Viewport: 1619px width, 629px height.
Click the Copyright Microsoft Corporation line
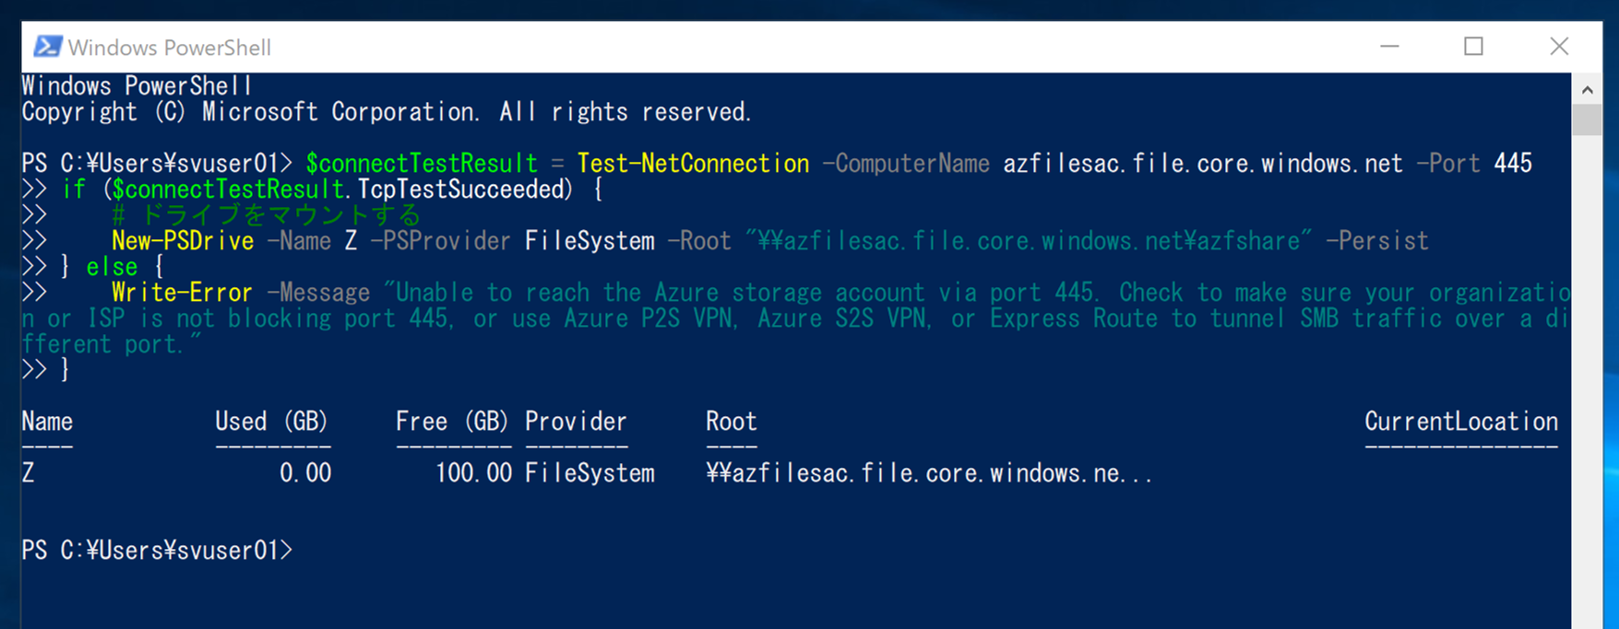tap(386, 112)
